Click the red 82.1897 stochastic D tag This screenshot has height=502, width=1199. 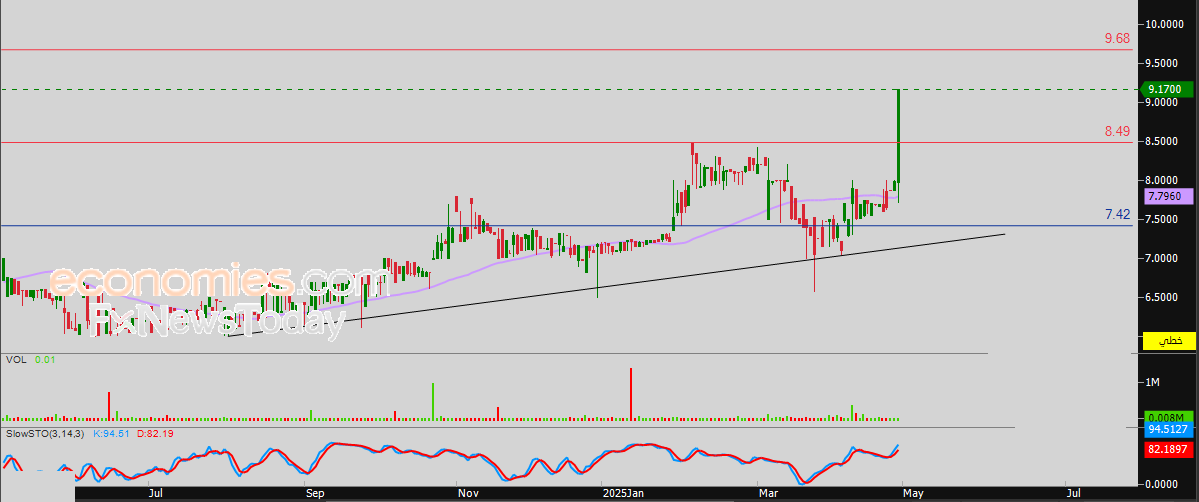point(1168,451)
